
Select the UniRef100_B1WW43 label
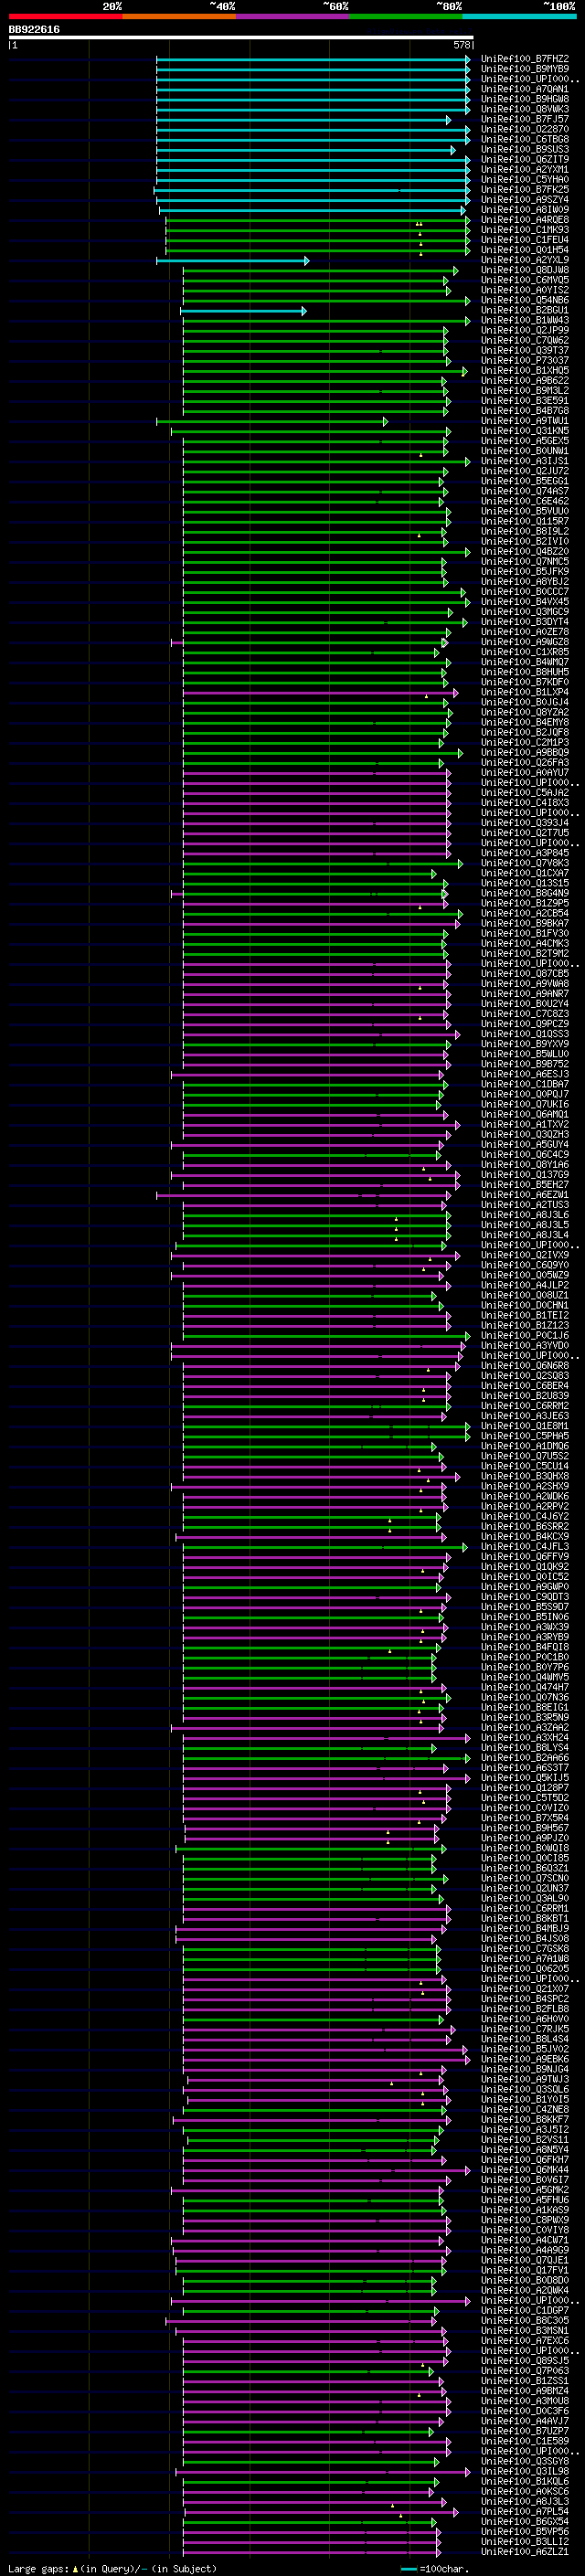525,321
